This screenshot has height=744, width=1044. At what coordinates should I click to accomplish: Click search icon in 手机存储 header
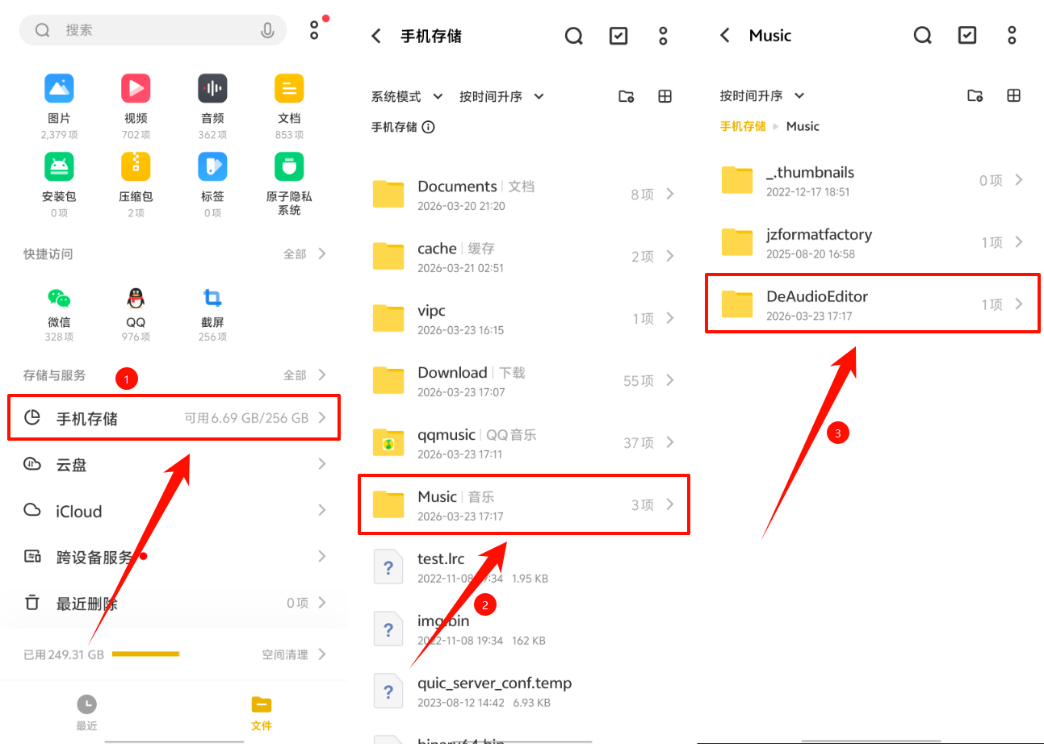pyautogui.click(x=574, y=36)
